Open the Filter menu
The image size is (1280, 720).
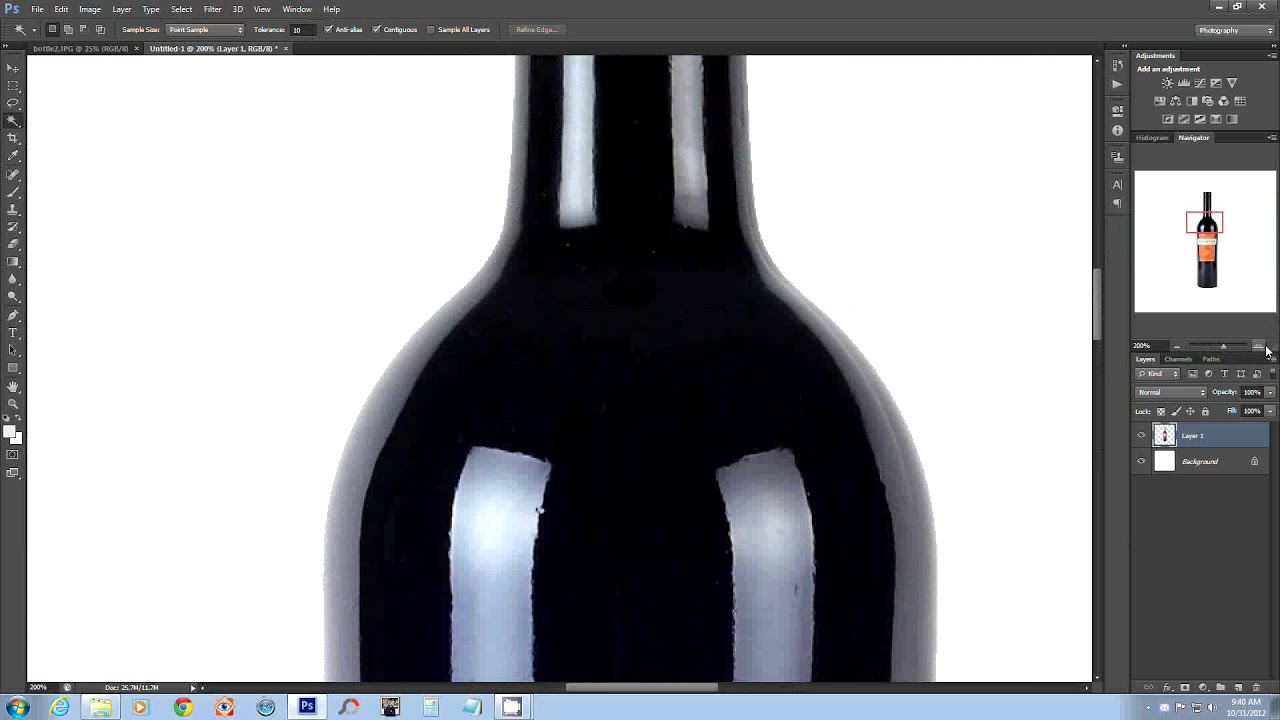pyautogui.click(x=212, y=9)
